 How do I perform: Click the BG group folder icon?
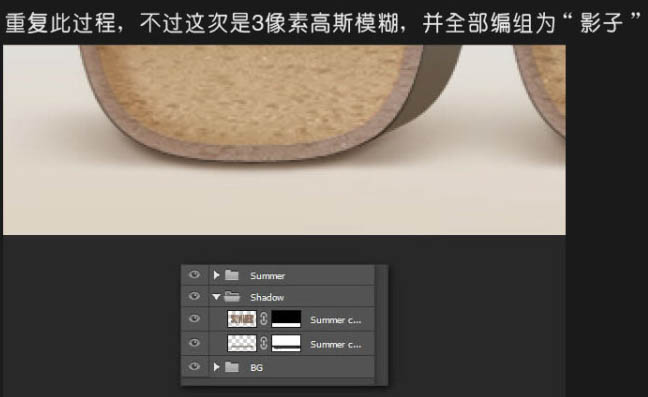(232, 367)
